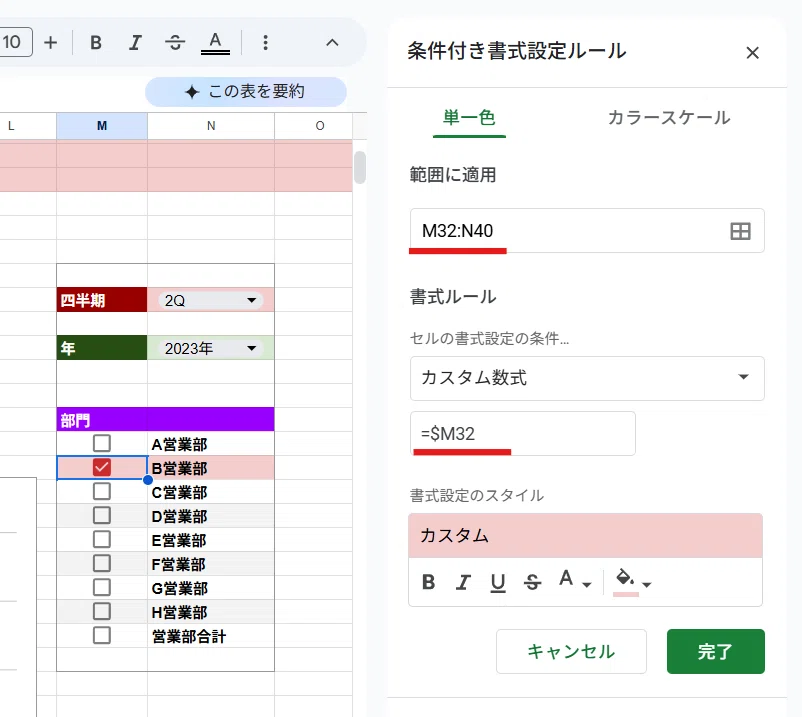The image size is (802, 717).
Task: Click the キャンセル button
Action: tap(571, 652)
